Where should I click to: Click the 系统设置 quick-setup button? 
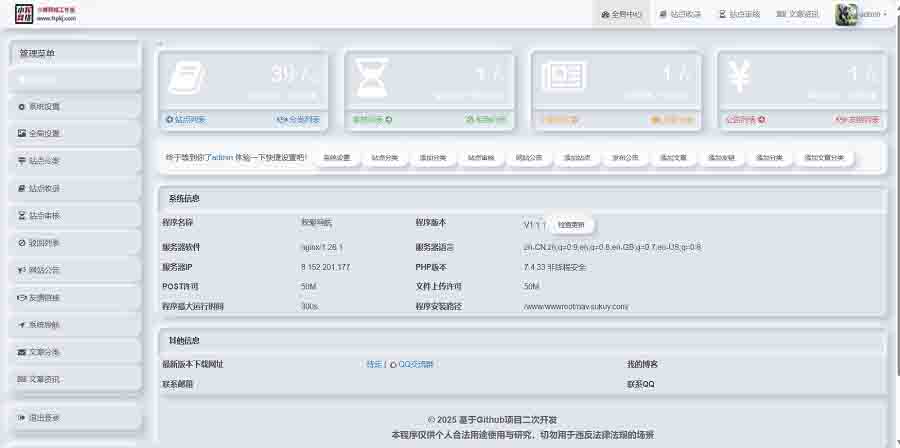(337, 157)
